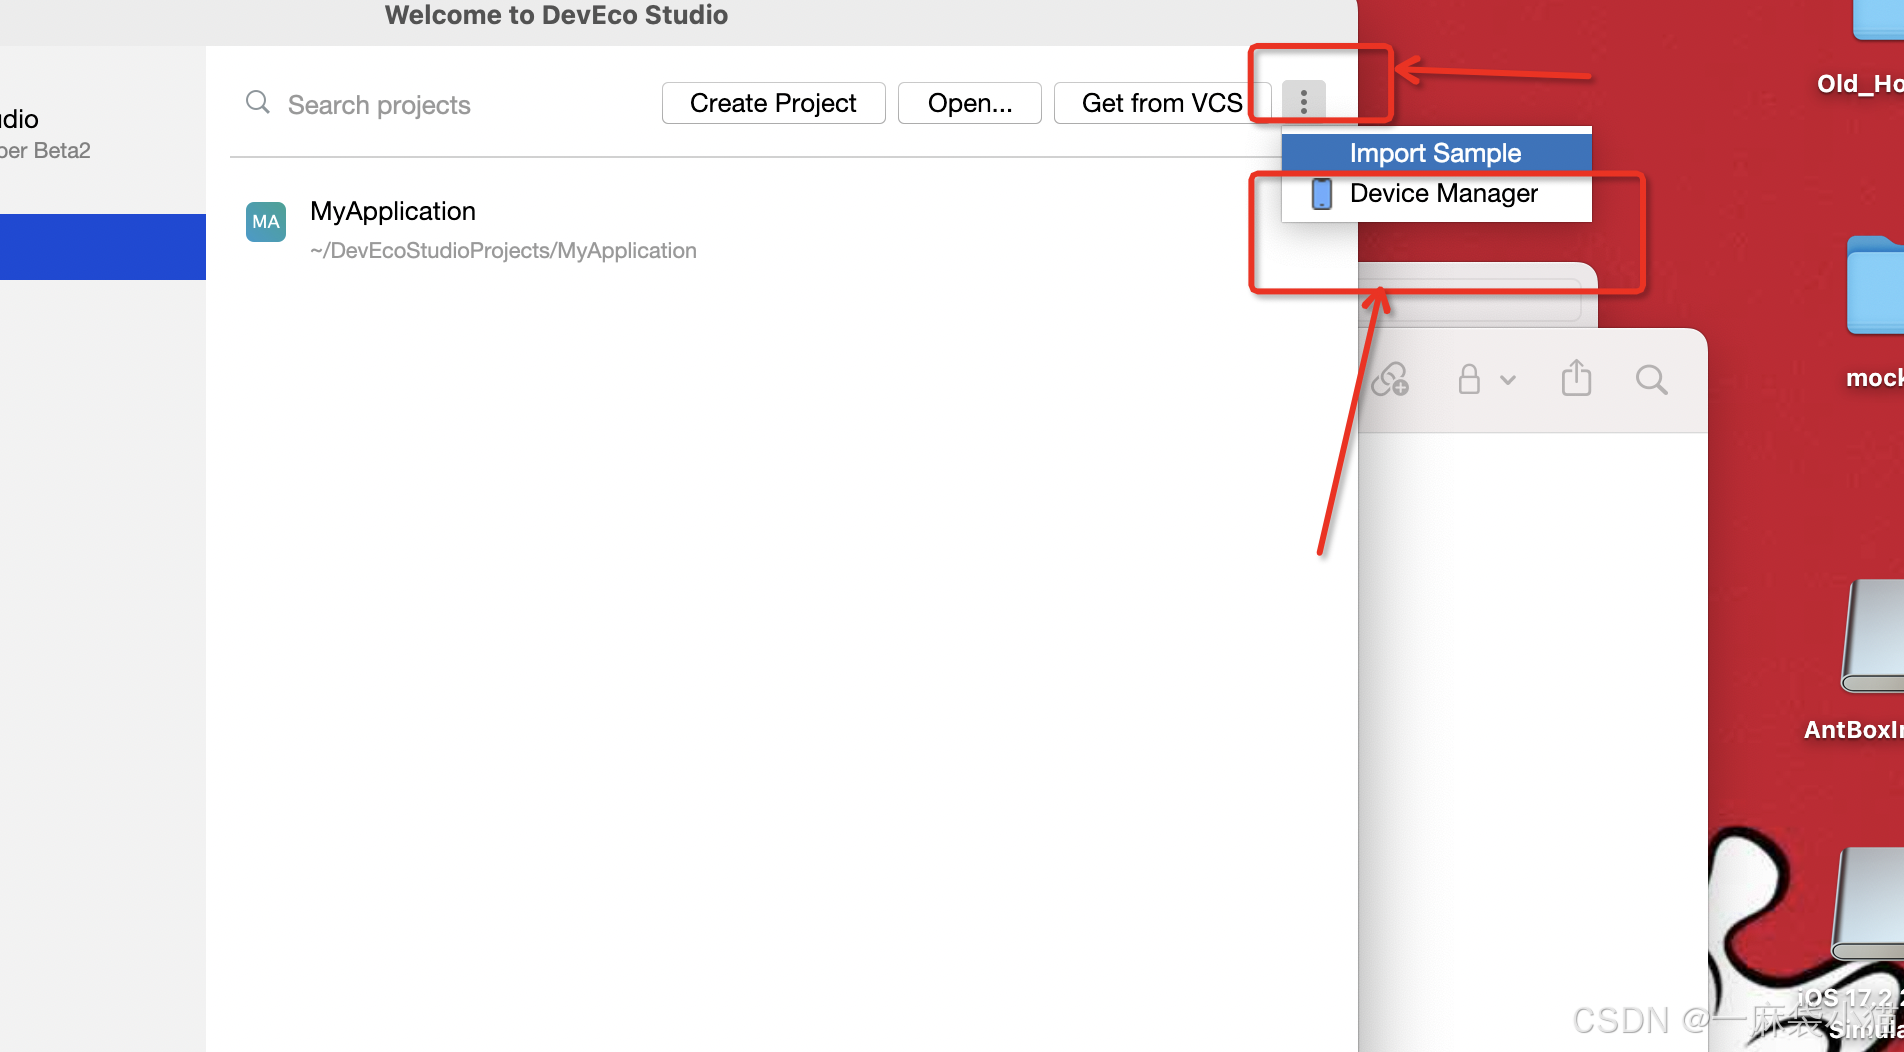Click the ~/DevEcoStudioProjects/MyApplication path
Image resolution: width=1904 pixels, height=1052 pixels.
click(x=503, y=251)
